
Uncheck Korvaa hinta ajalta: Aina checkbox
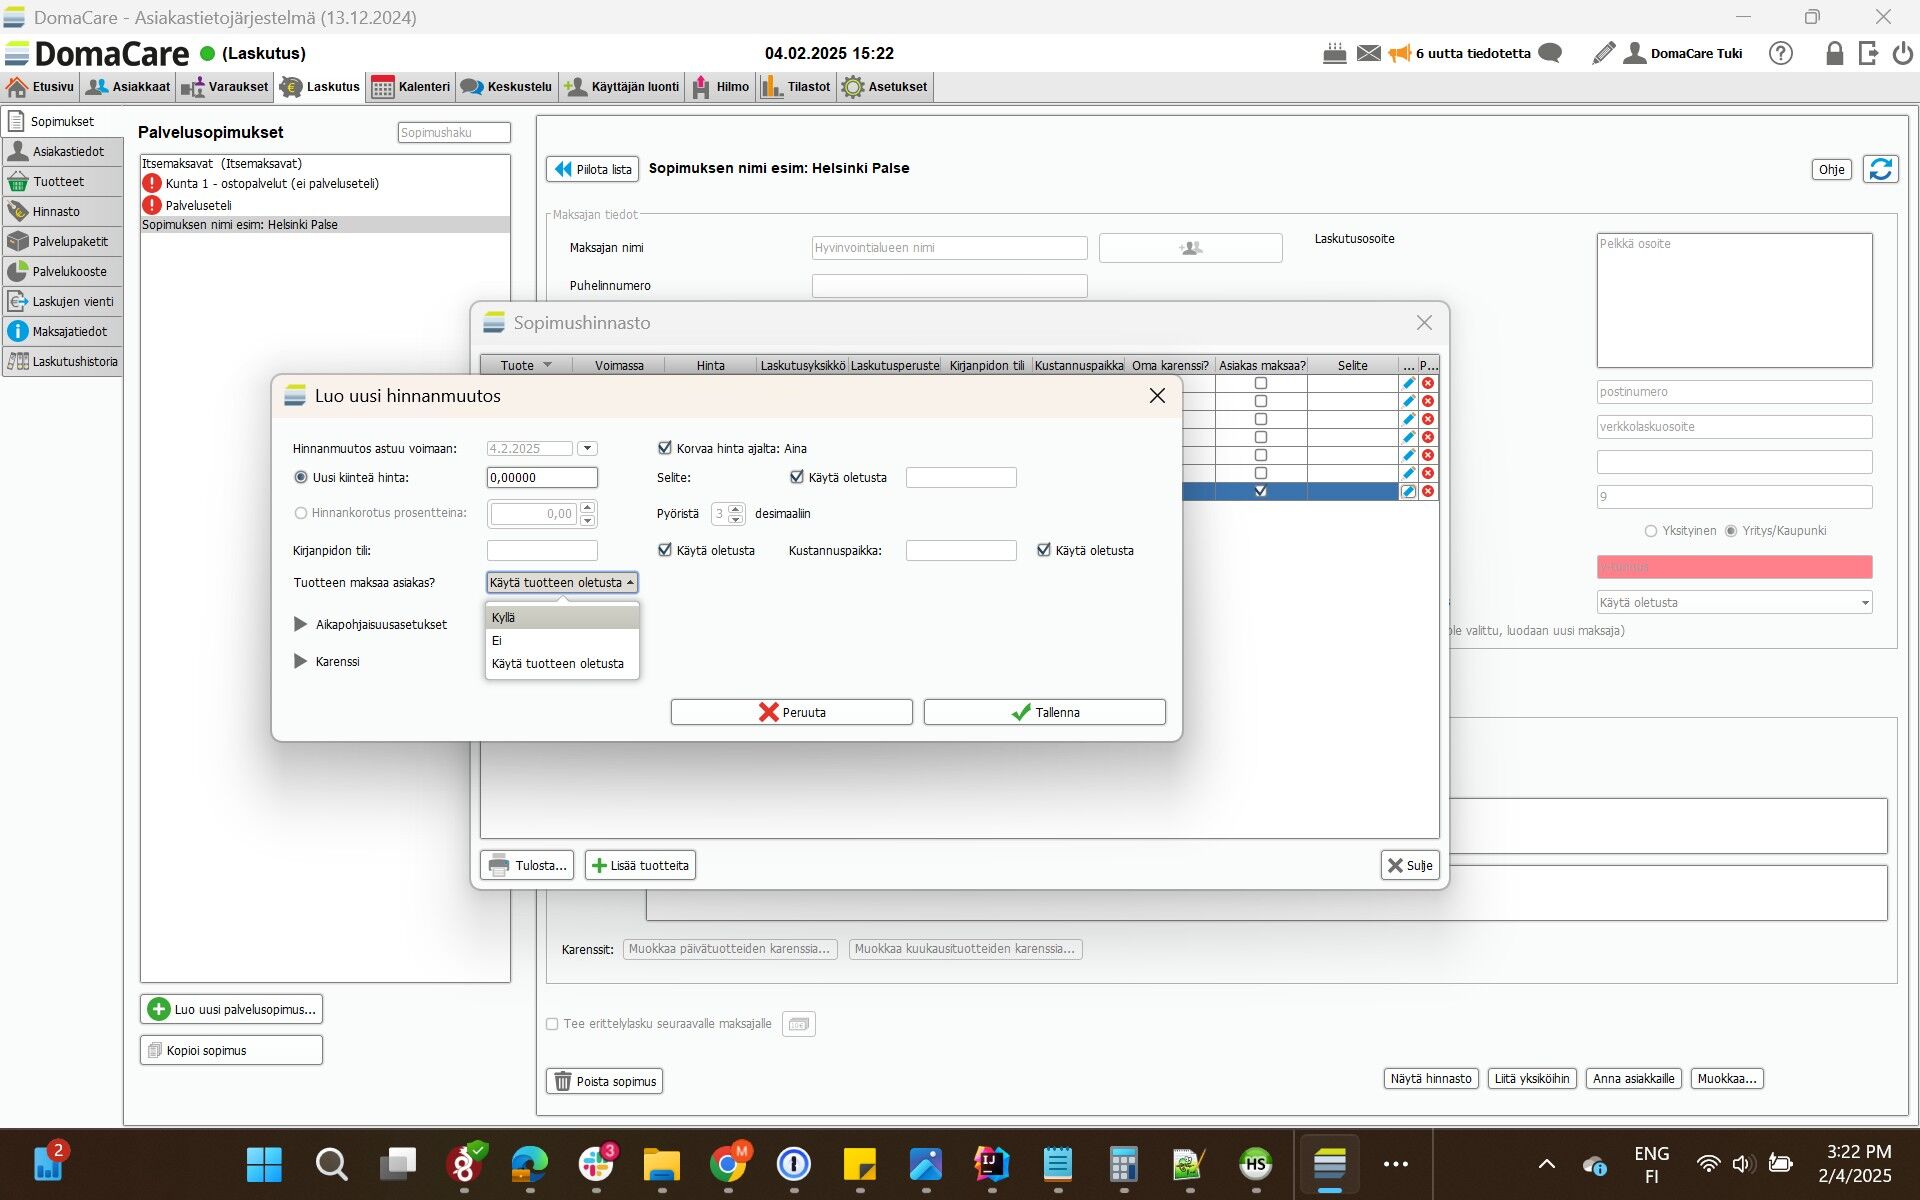pyautogui.click(x=665, y=448)
